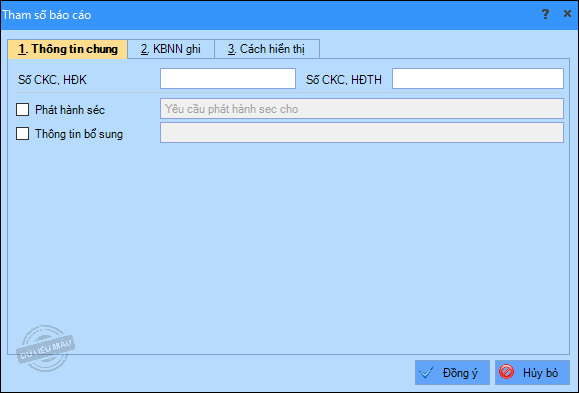Click the Số CKC, HĐK label
Screen dimensions: 579x393
(52, 79)
